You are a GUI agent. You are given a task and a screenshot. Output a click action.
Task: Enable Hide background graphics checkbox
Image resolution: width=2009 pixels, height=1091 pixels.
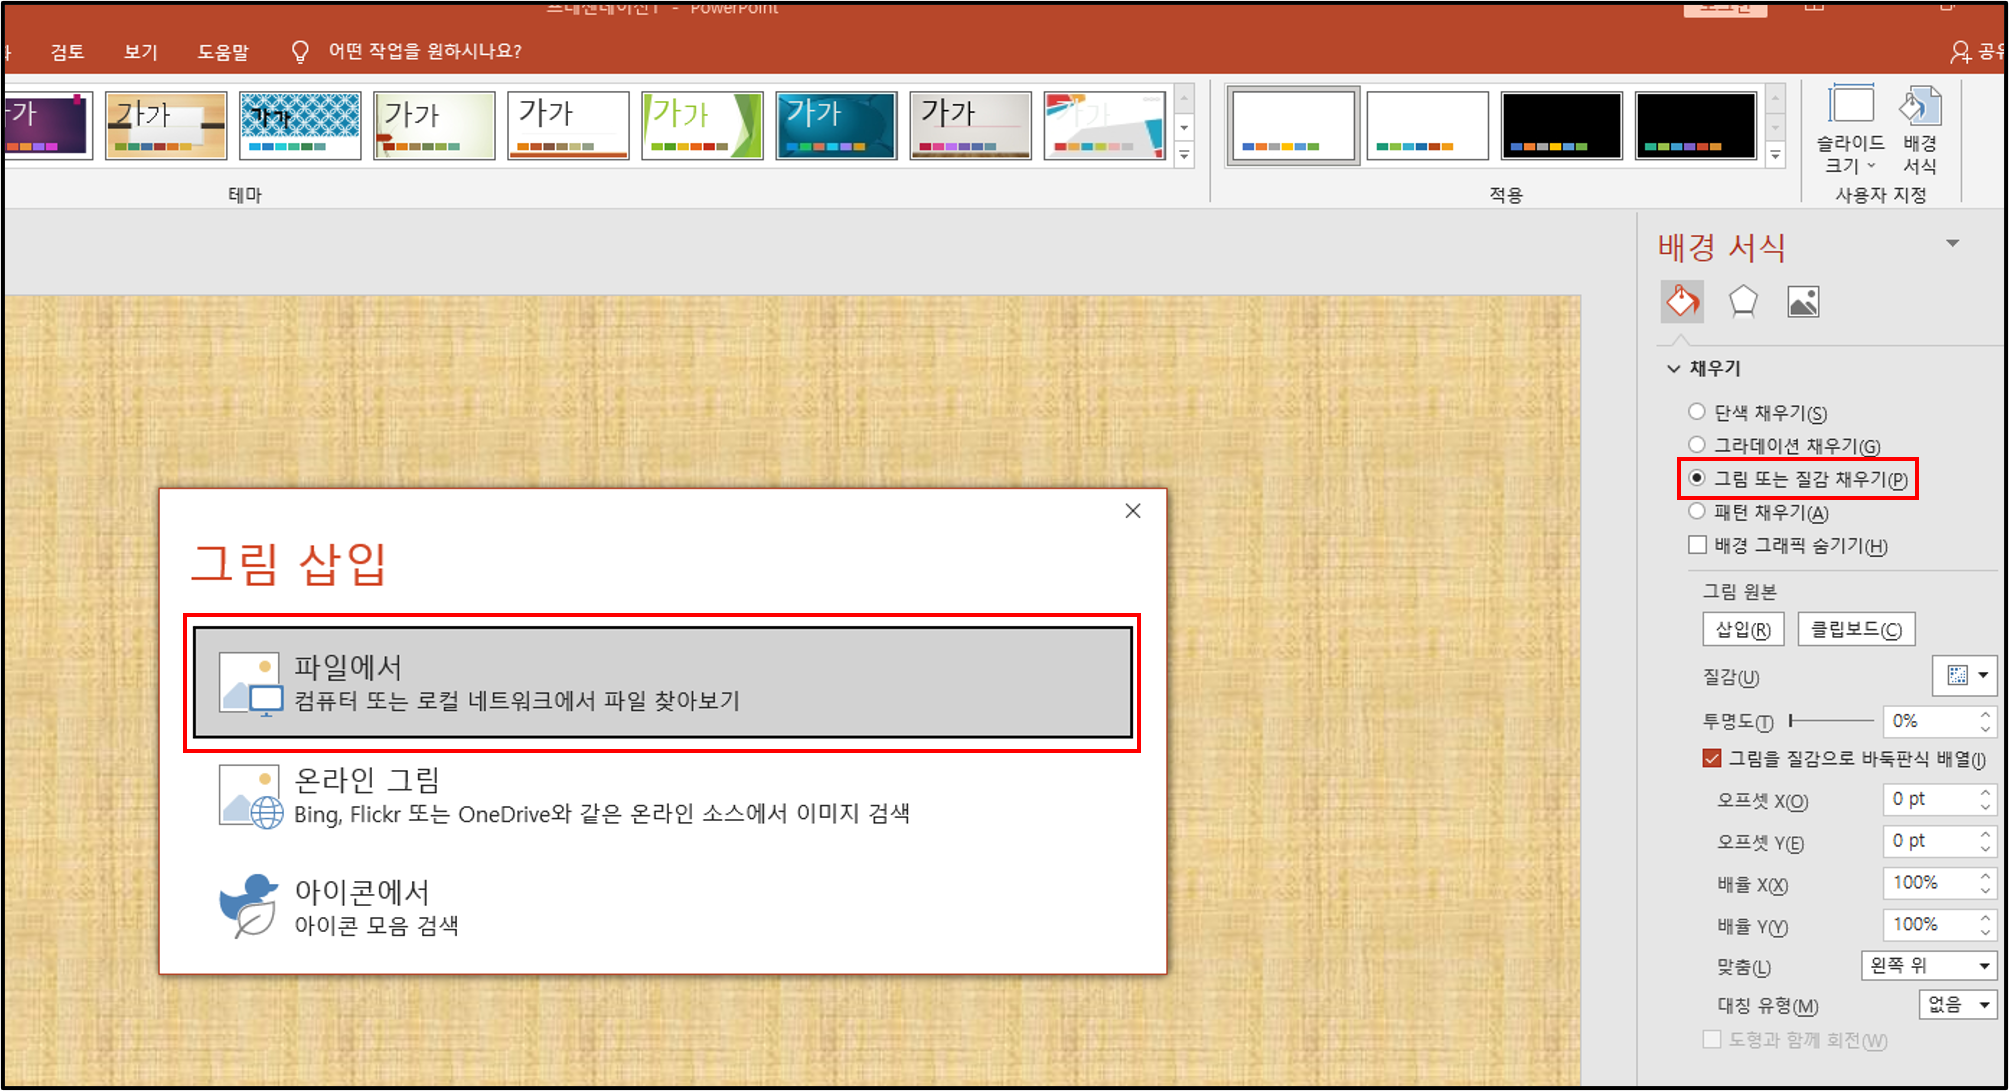1697,545
